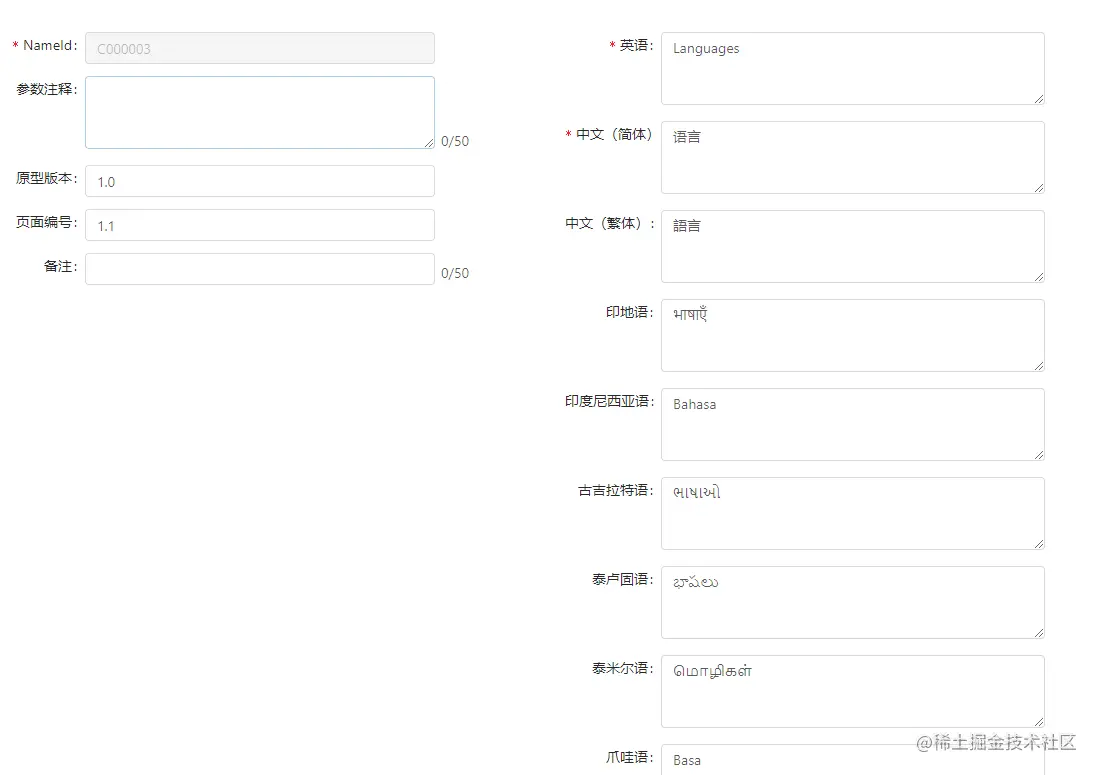This screenshot has width=1099, height=775.
Task: Select the 中文（简体）textarea
Action: (x=852, y=157)
